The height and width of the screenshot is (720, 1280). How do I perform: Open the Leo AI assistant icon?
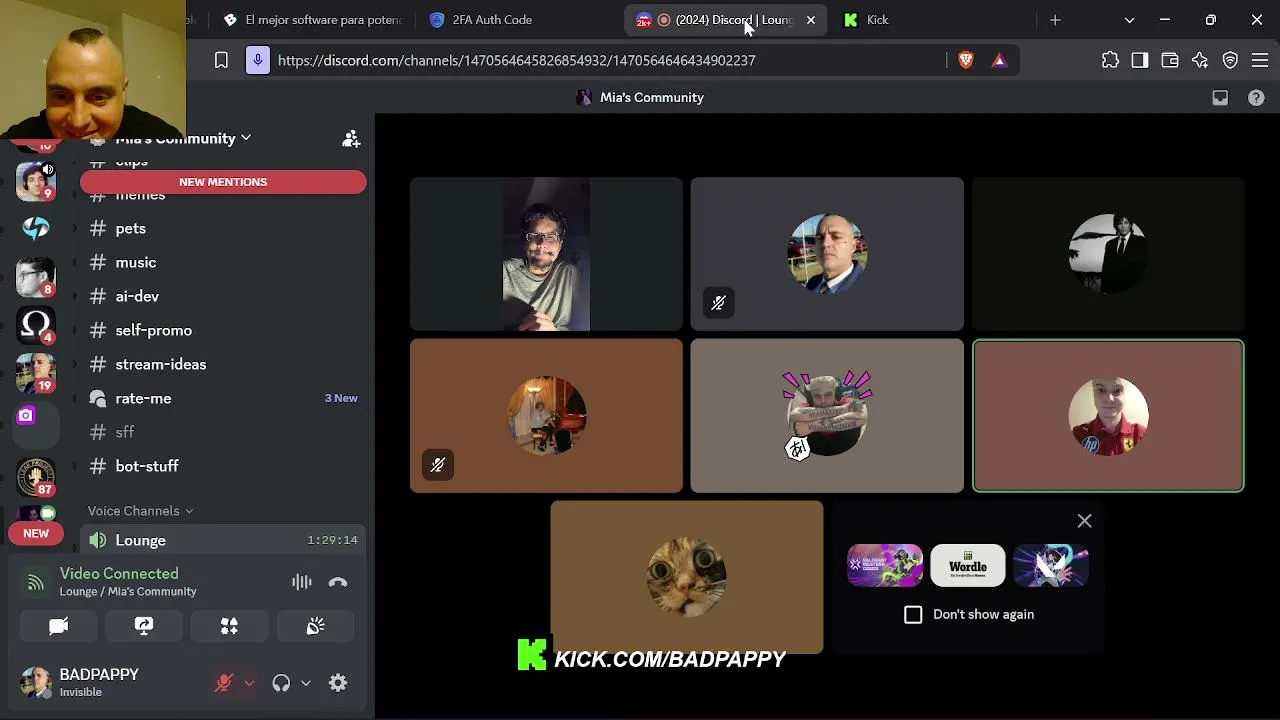(1200, 61)
